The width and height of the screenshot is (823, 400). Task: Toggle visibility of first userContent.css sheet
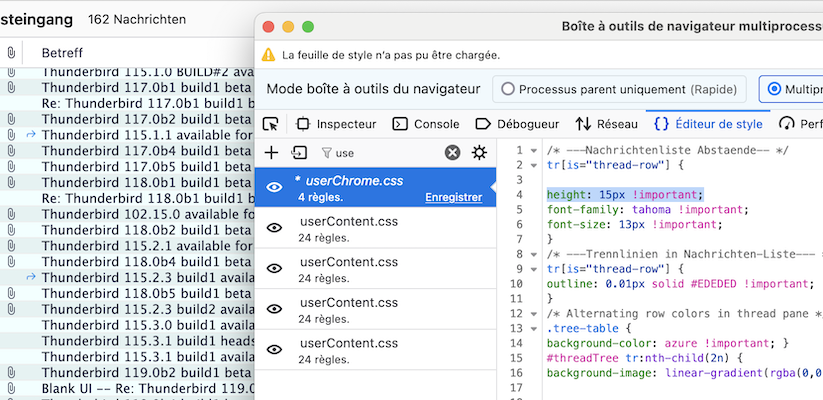274,228
